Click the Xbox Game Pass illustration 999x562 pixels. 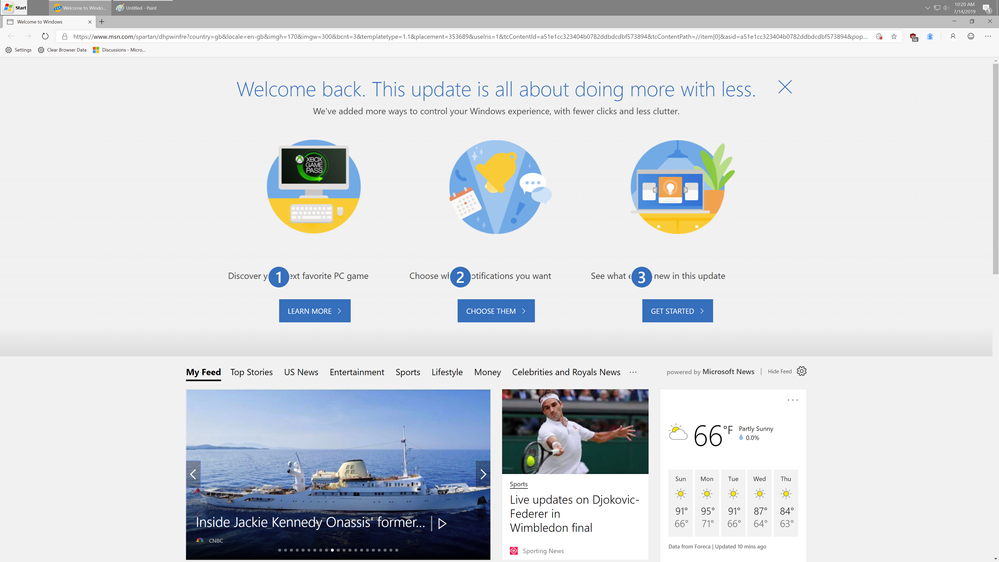tap(313, 187)
